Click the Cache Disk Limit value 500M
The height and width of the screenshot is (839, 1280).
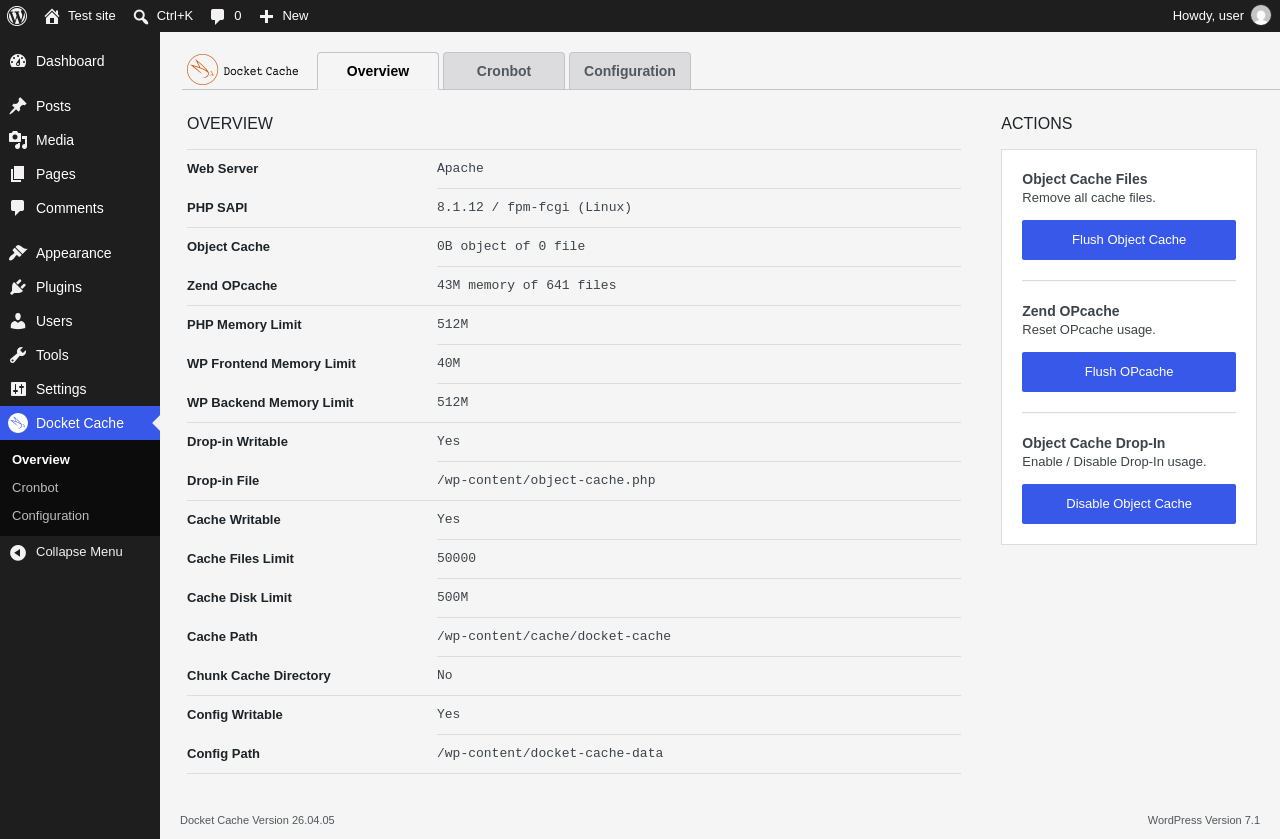pos(452,598)
